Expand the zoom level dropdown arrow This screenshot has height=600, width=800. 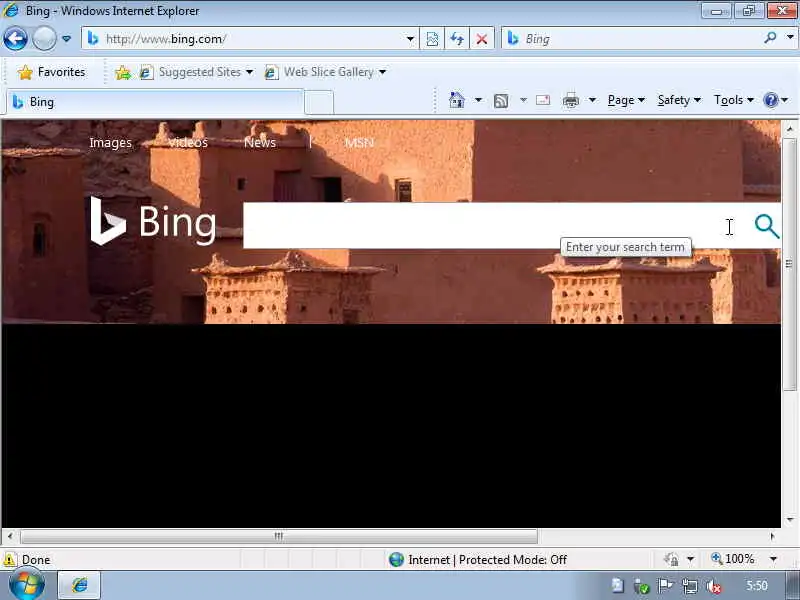pyautogui.click(x=773, y=559)
